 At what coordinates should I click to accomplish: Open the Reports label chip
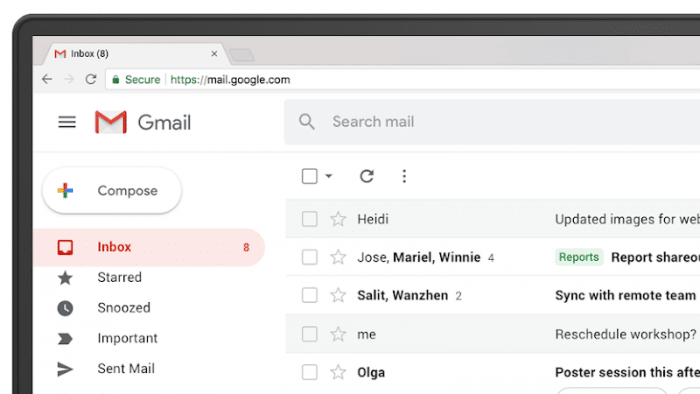[x=579, y=257]
